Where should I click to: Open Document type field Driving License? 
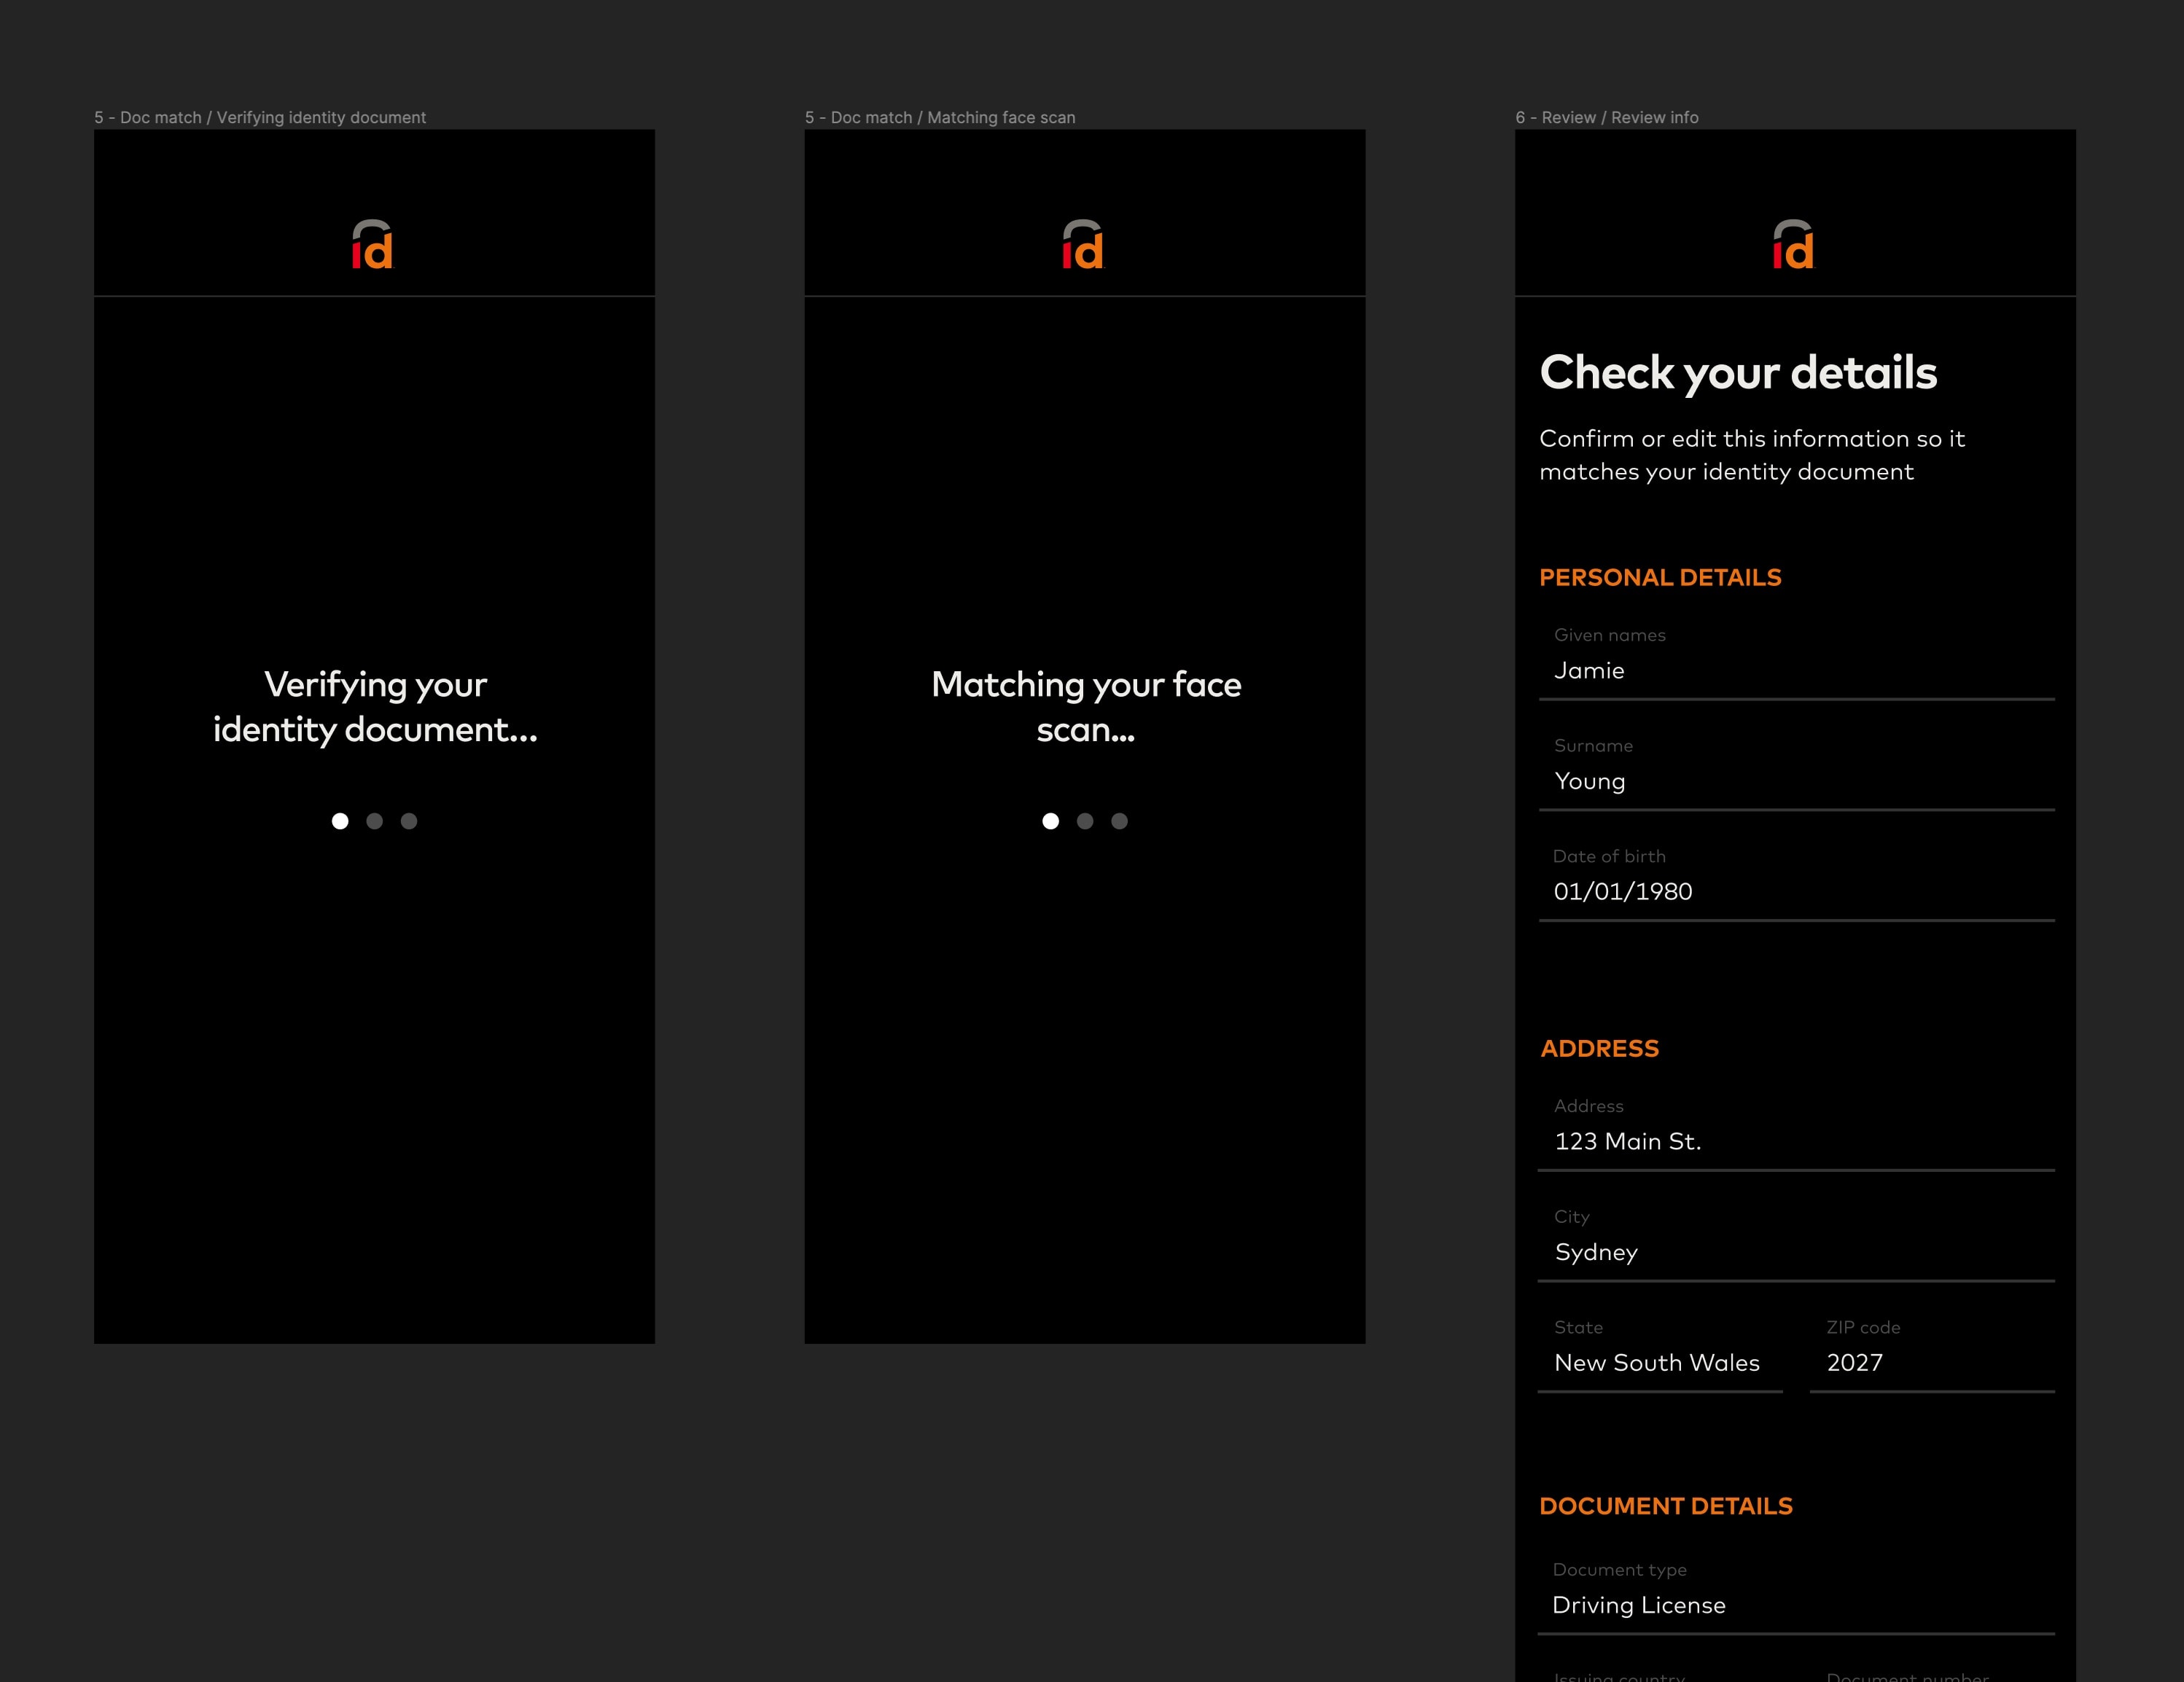[1795, 1605]
